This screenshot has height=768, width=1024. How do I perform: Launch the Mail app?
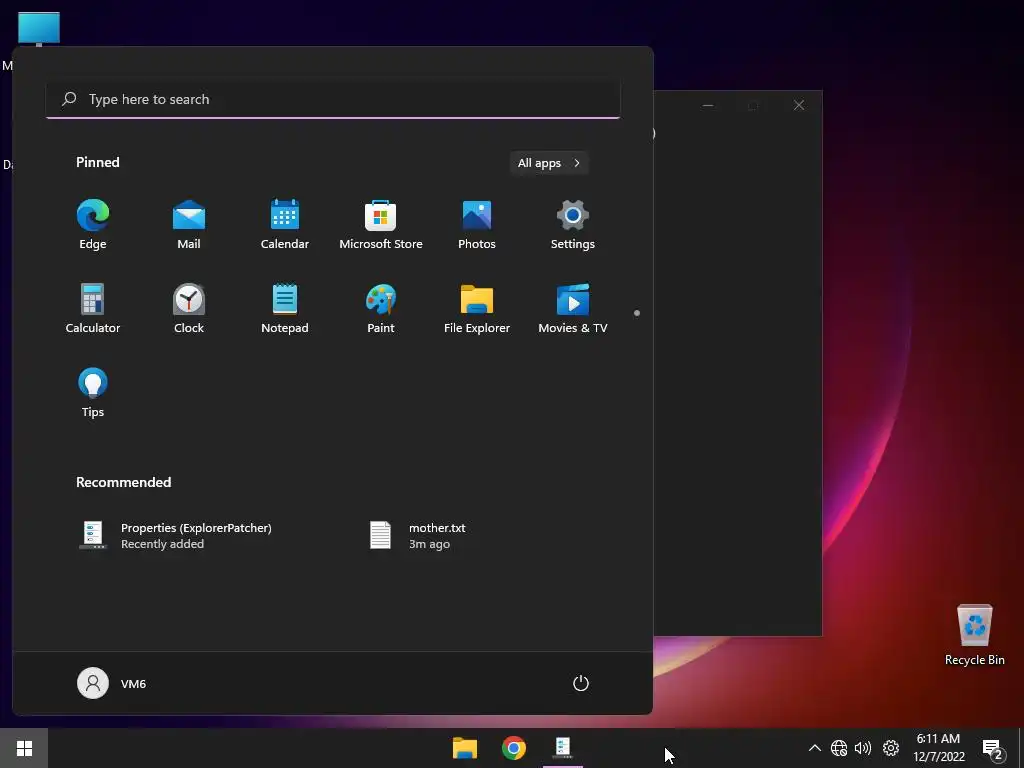(x=189, y=225)
